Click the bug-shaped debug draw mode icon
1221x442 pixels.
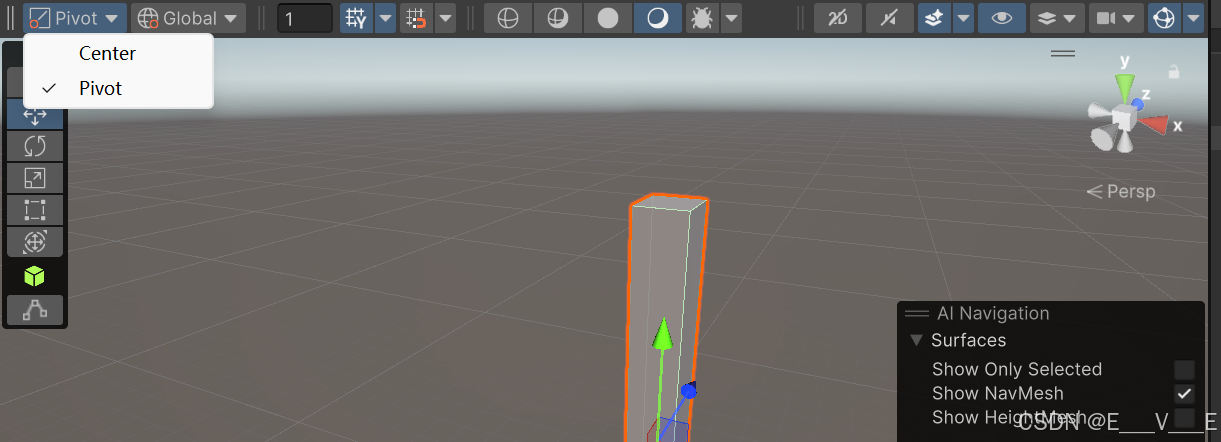[703, 18]
